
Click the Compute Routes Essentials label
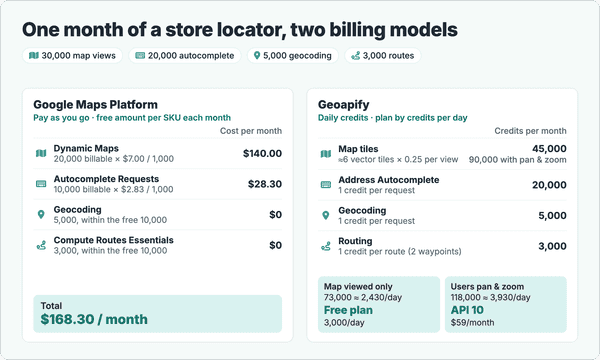click(114, 240)
